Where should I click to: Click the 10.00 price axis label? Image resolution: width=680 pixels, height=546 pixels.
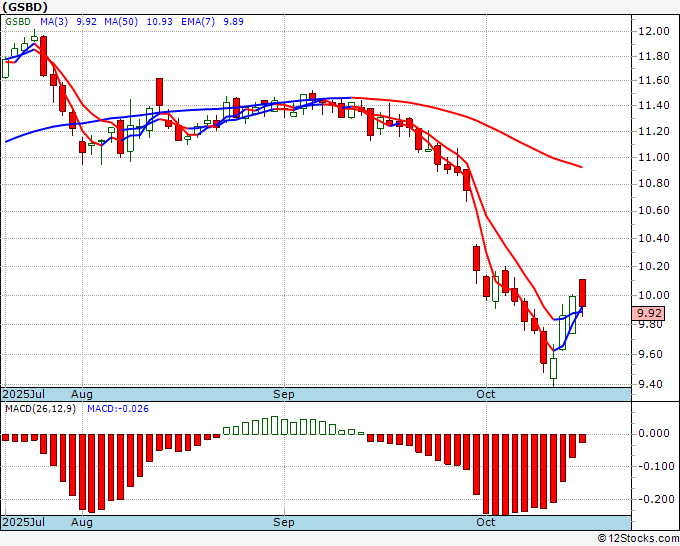[654, 295]
